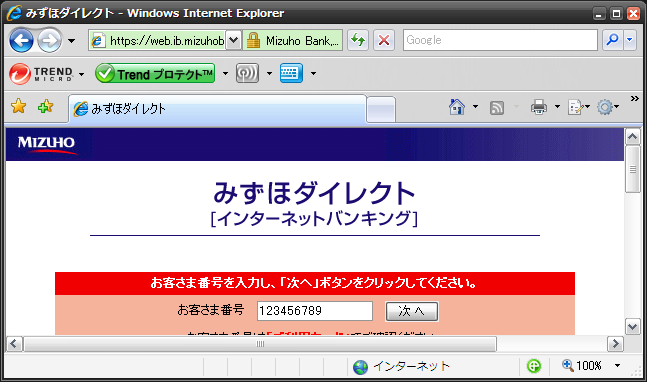
Task: Click the お客さま番号 input field
Action: [315, 311]
